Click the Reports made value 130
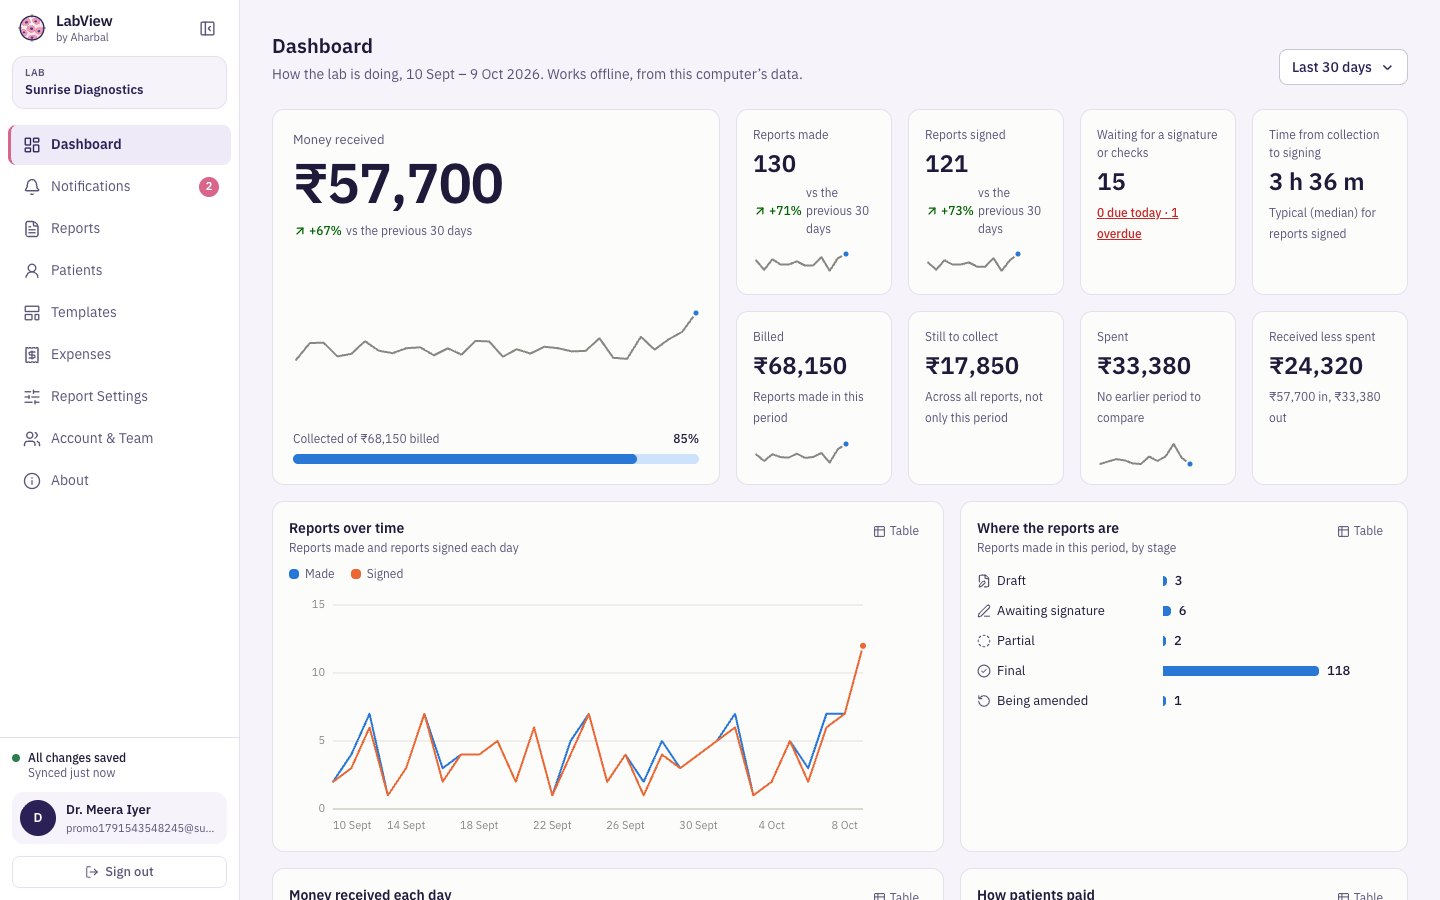Screen dimensions: 1440x900 (x=775, y=164)
